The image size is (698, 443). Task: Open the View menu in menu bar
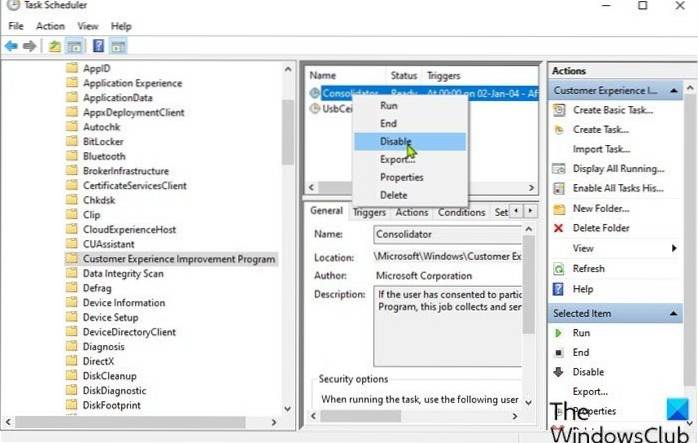coord(88,26)
